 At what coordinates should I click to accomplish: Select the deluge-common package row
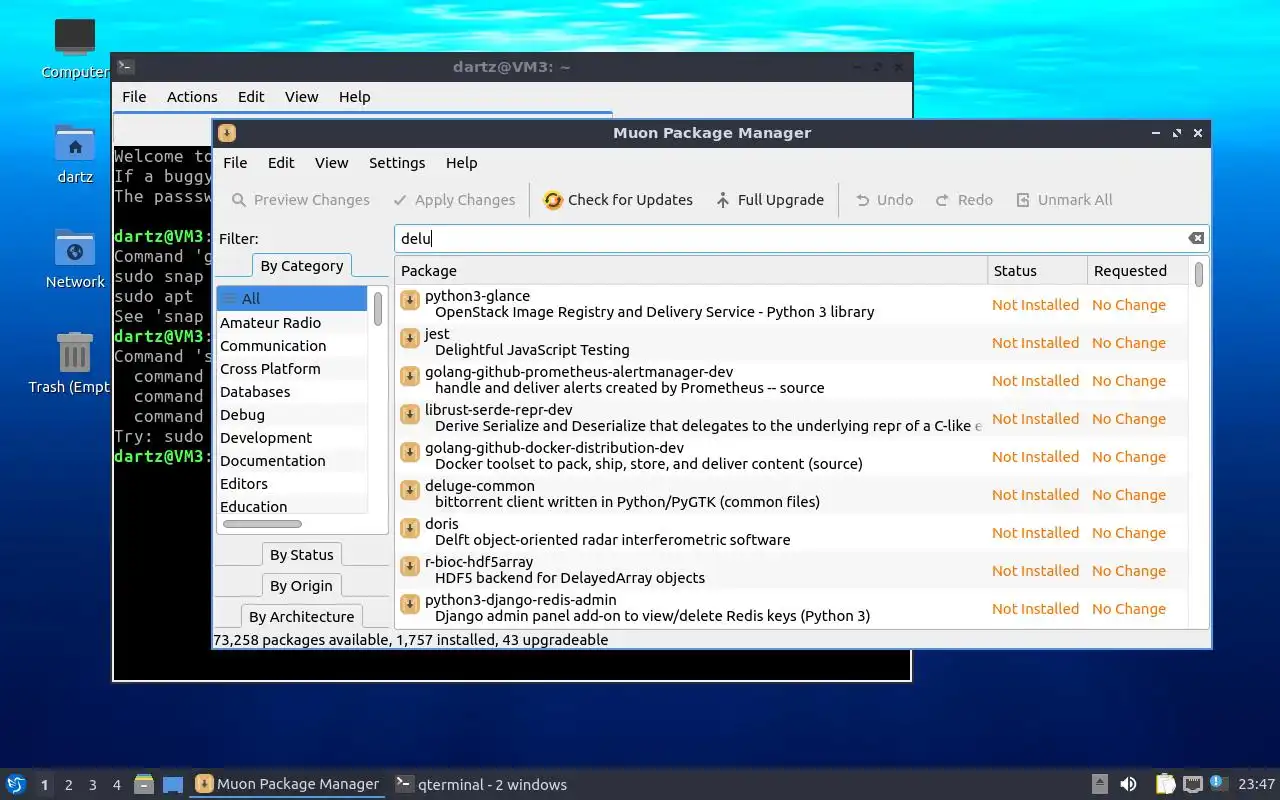click(x=792, y=494)
